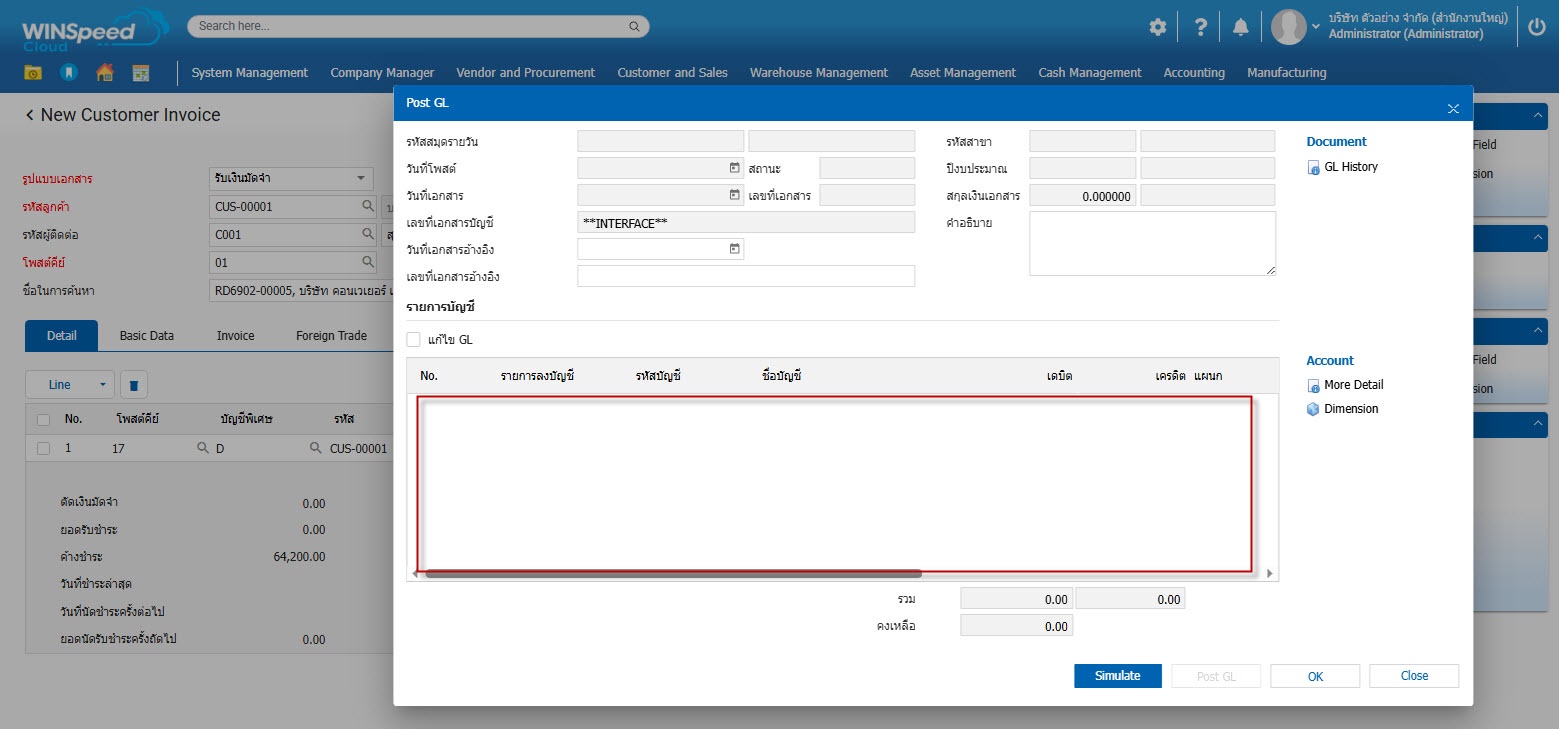Open the settings gear icon
The height and width of the screenshot is (729, 1559).
tap(1157, 27)
